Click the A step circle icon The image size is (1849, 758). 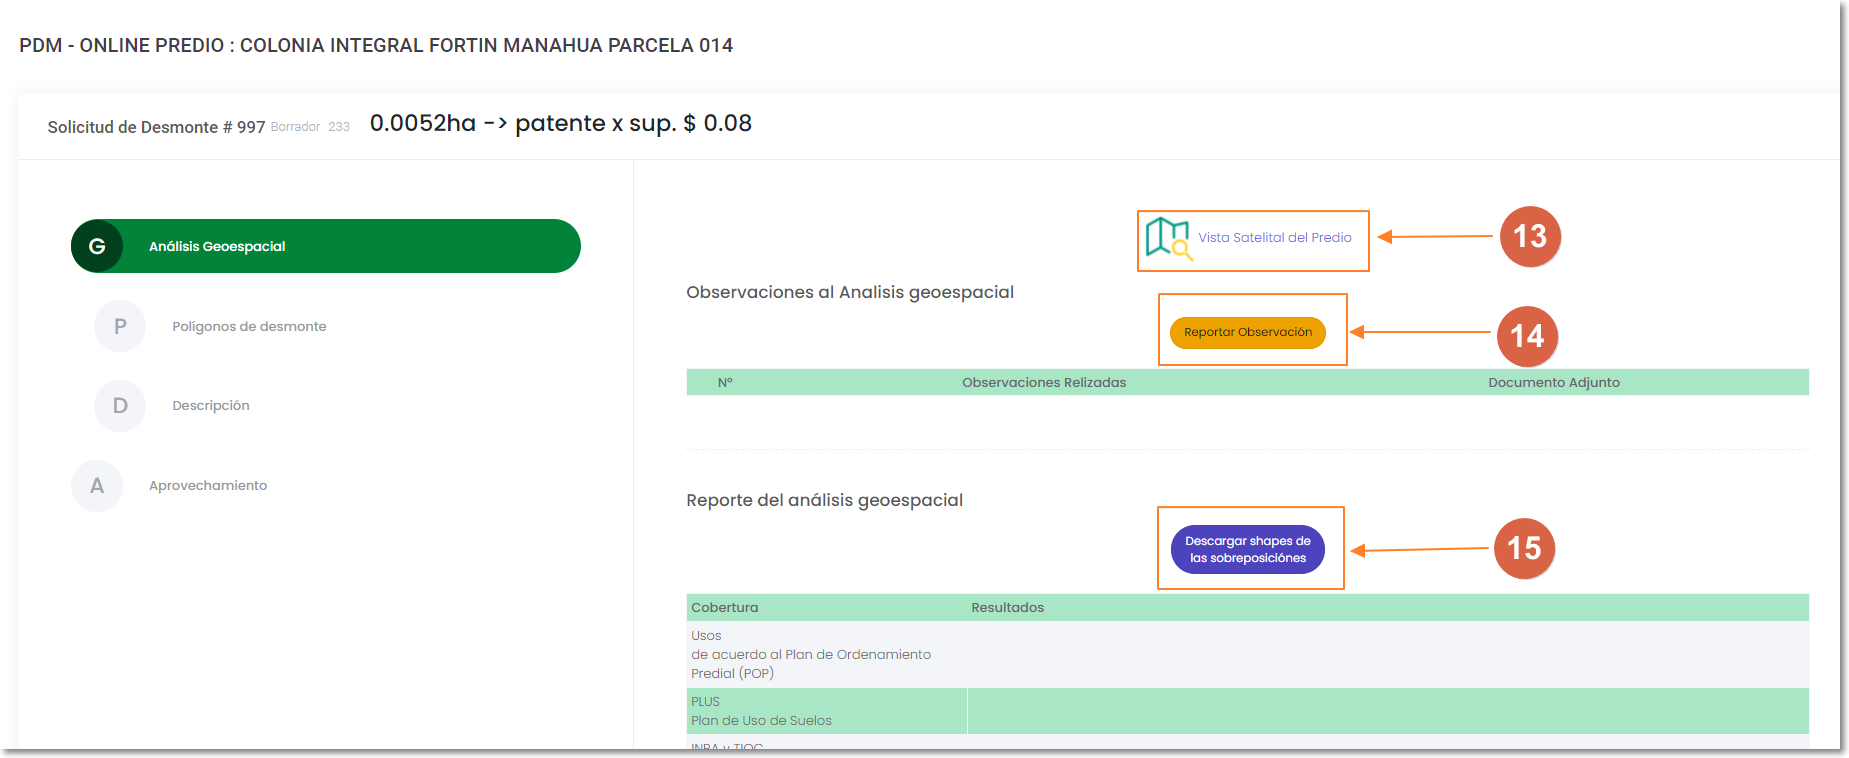pyautogui.click(x=97, y=486)
